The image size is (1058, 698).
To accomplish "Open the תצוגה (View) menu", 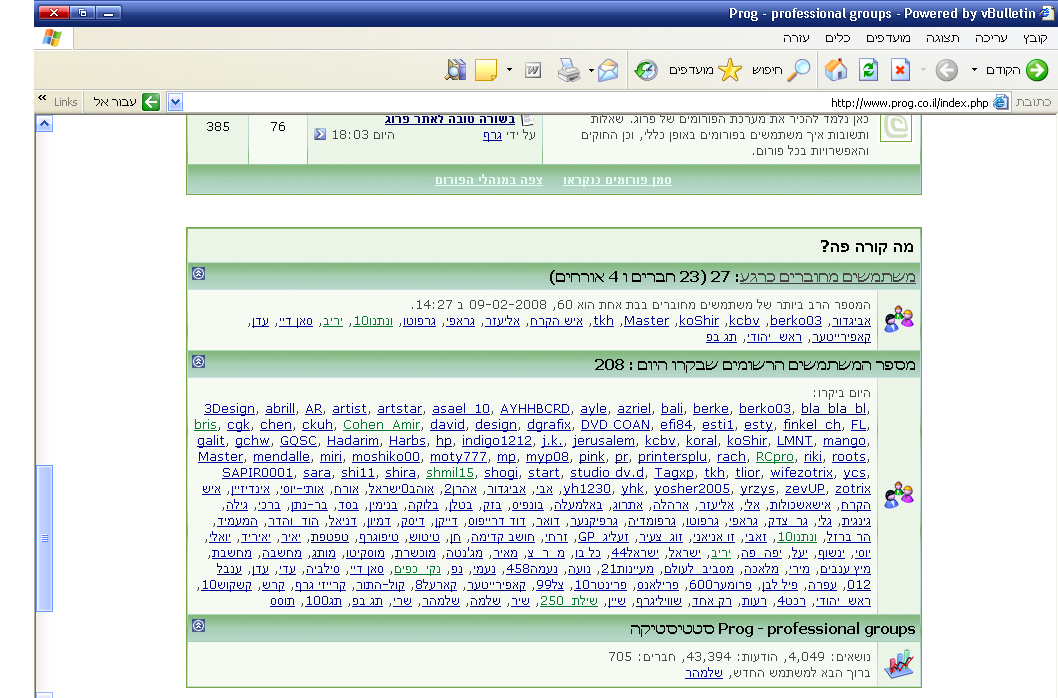I will (942, 38).
